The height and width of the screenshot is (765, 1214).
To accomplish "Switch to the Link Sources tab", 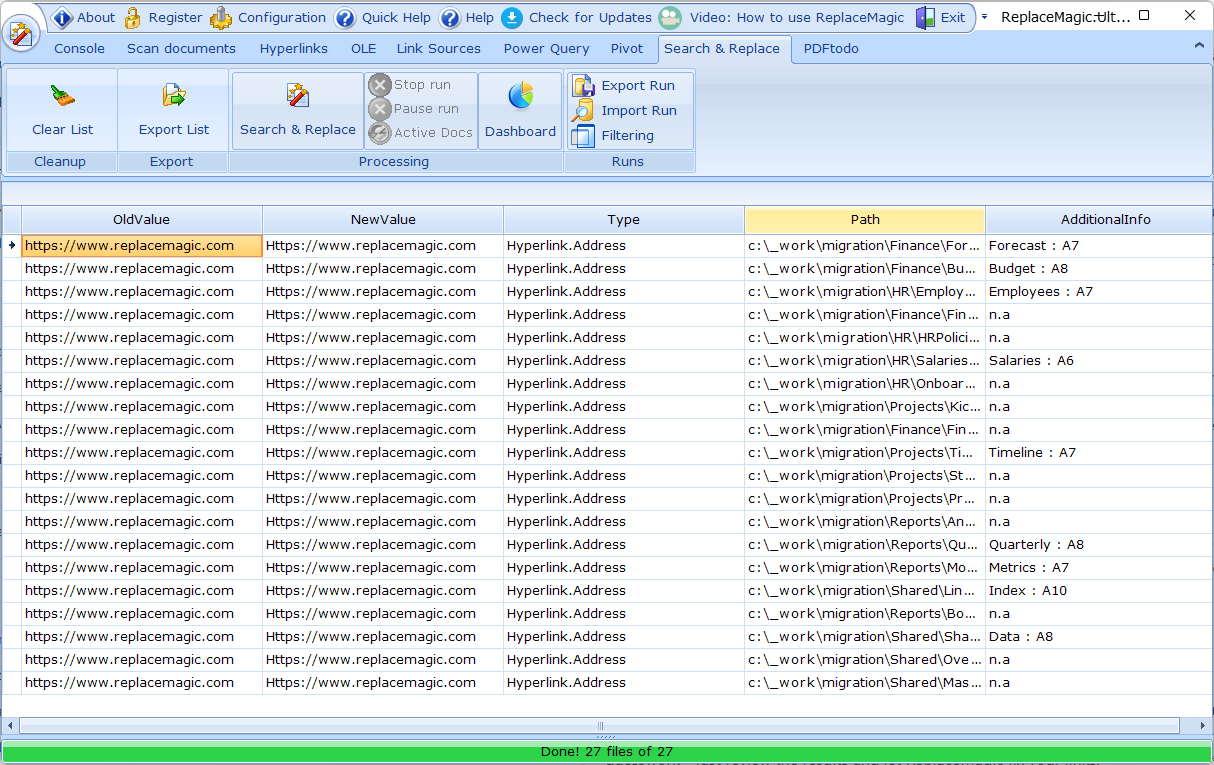I will pos(439,48).
